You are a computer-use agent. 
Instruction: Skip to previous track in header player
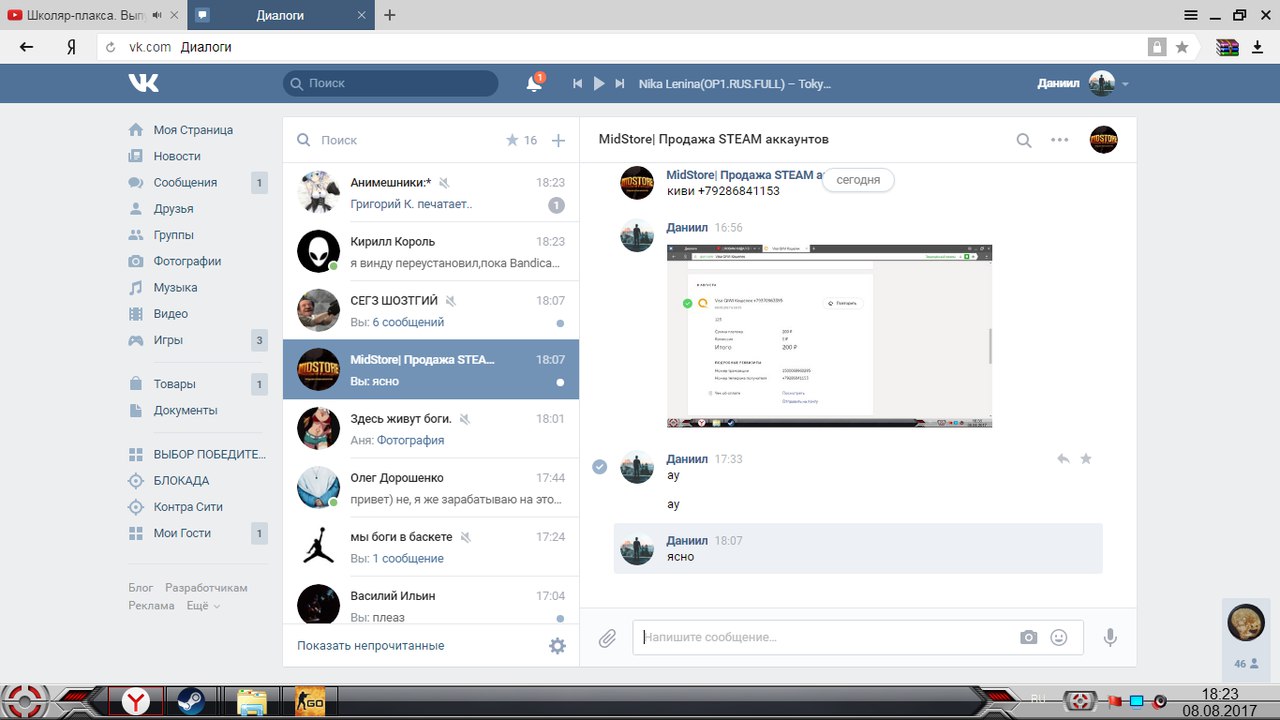(577, 84)
